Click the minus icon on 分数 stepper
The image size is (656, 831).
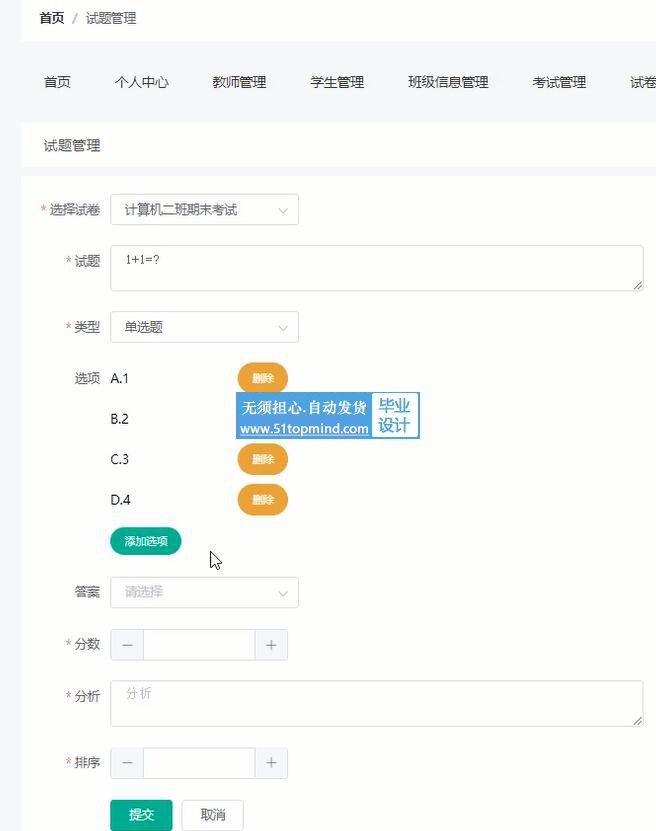tap(127, 645)
